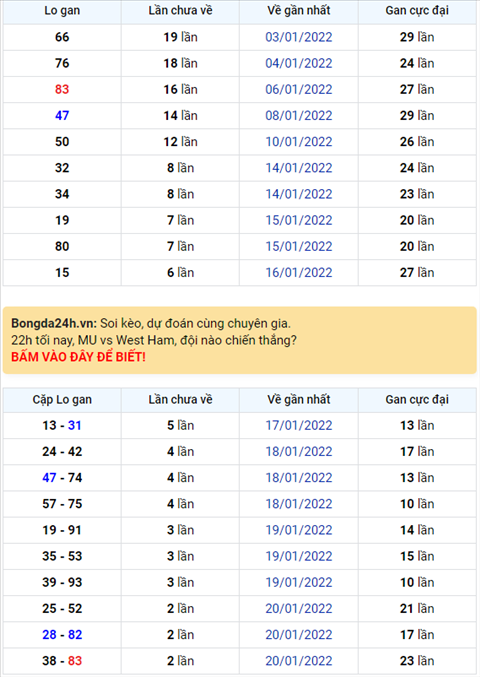The width and height of the screenshot is (480, 677).
Task: Select pair 35 - 53
Action: coord(62,557)
